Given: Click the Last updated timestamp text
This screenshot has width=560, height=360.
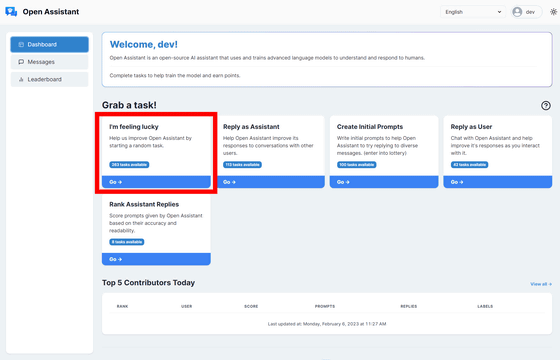Looking at the screenshot, I should [x=327, y=324].
